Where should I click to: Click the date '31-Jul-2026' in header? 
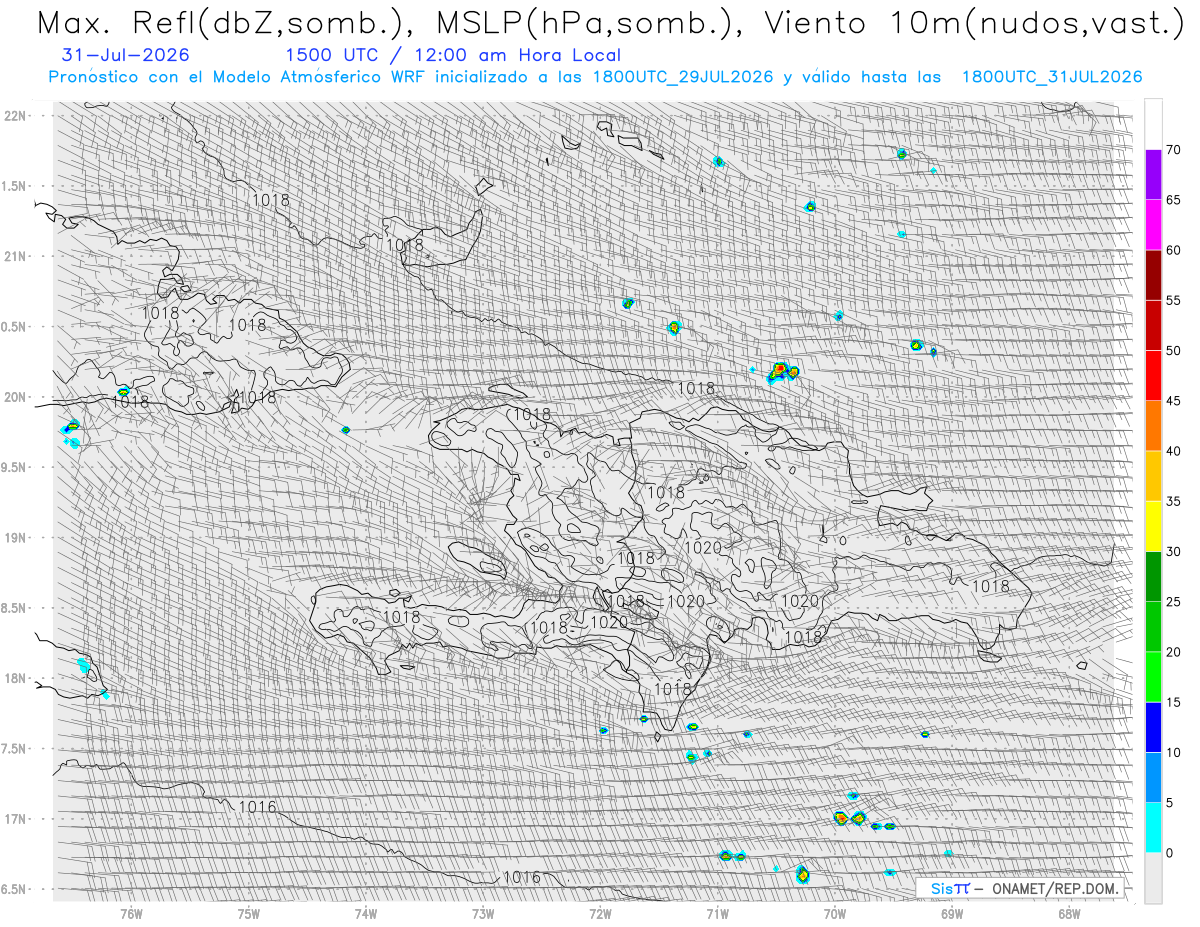click(124, 55)
